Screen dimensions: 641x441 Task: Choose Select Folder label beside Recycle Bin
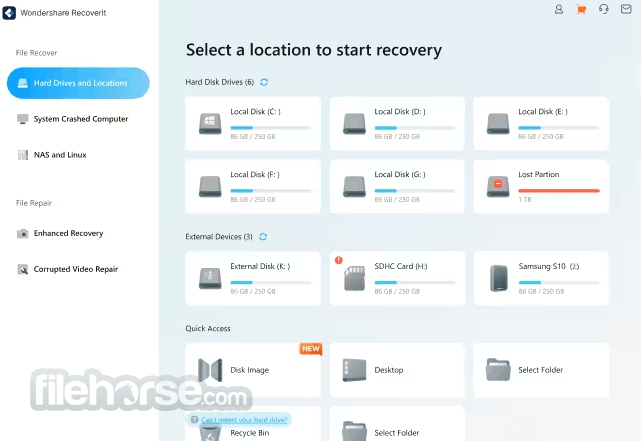(x=397, y=433)
